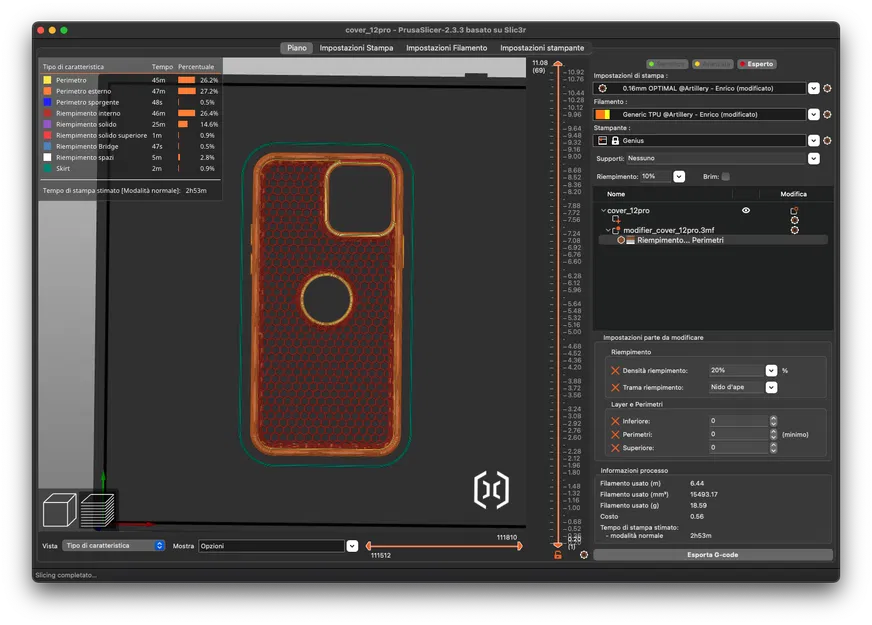The height and width of the screenshot is (625, 872).
Task: Select the Riempimento... Perimetri tree row
Action: [713, 240]
